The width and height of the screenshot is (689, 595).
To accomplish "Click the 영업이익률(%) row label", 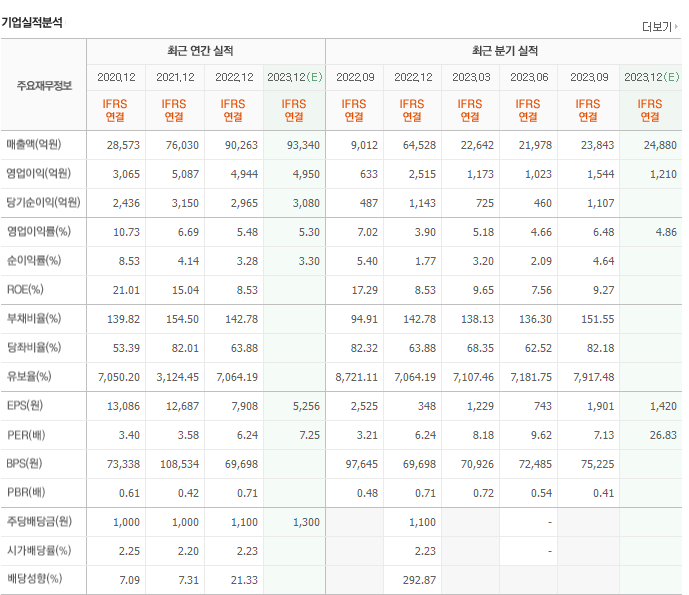I will [39, 231].
